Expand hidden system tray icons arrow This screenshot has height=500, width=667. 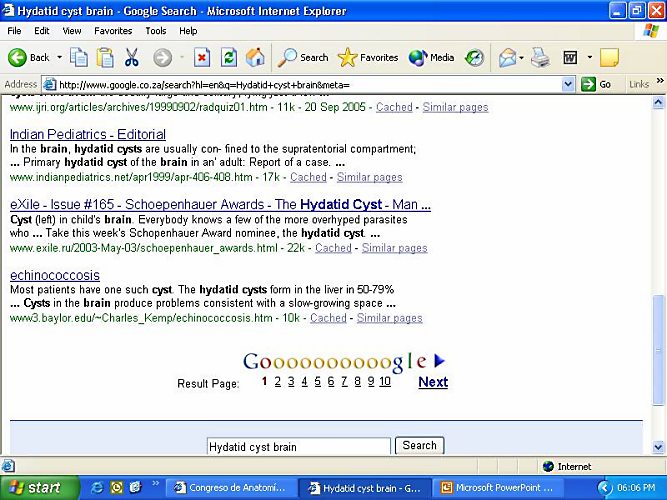[x=604, y=488]
